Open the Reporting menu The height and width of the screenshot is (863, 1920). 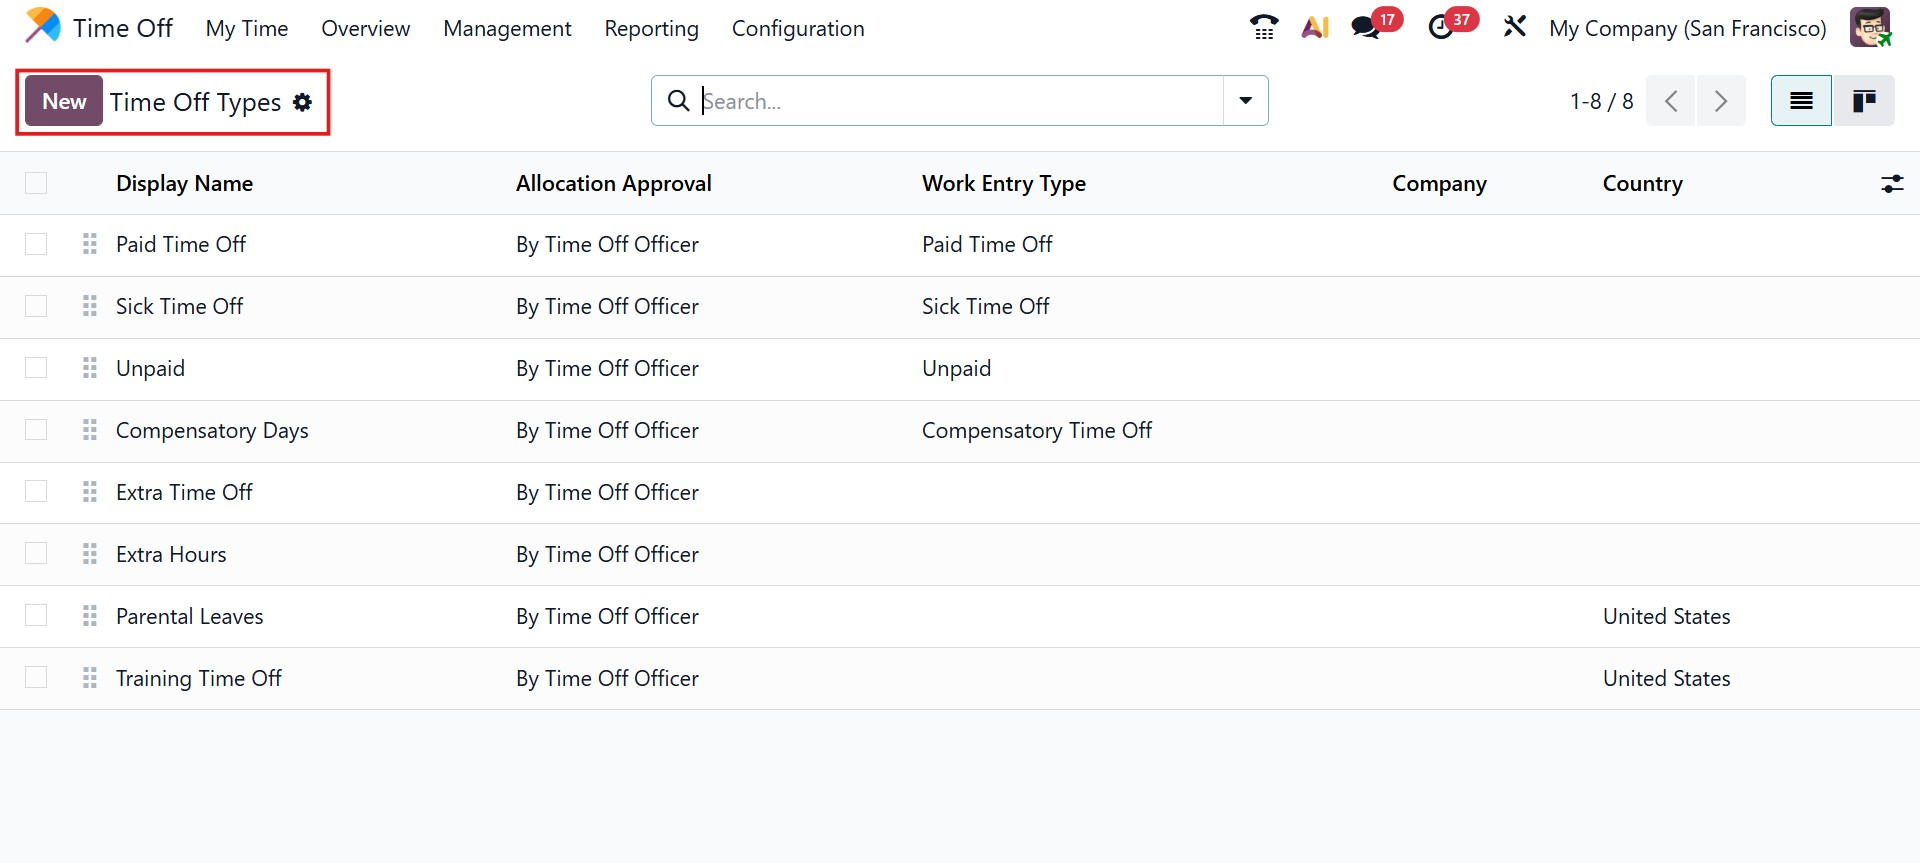coord(651,28)
